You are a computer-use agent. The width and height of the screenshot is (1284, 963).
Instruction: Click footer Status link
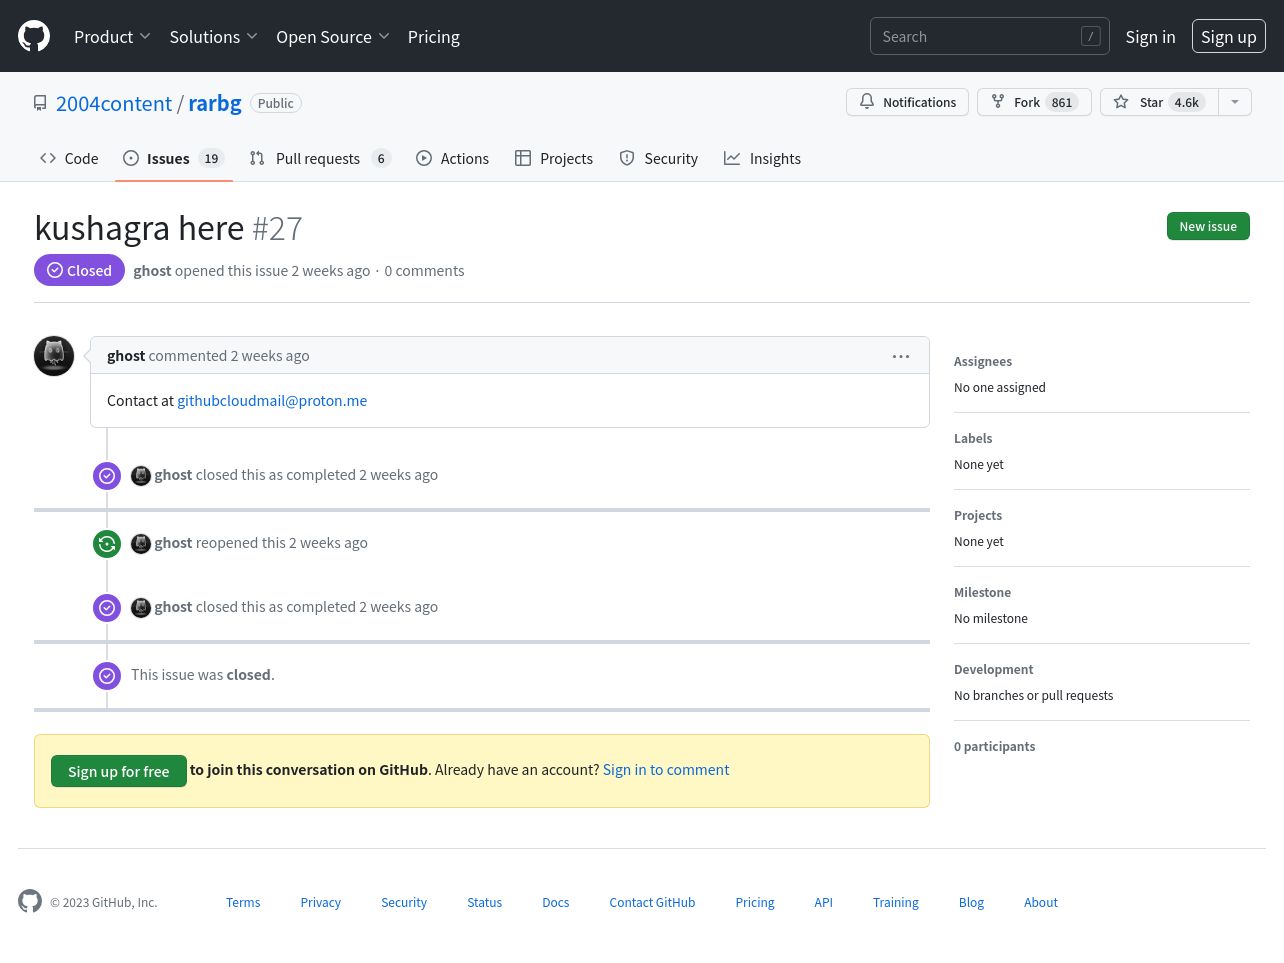[x=485, y=902]
